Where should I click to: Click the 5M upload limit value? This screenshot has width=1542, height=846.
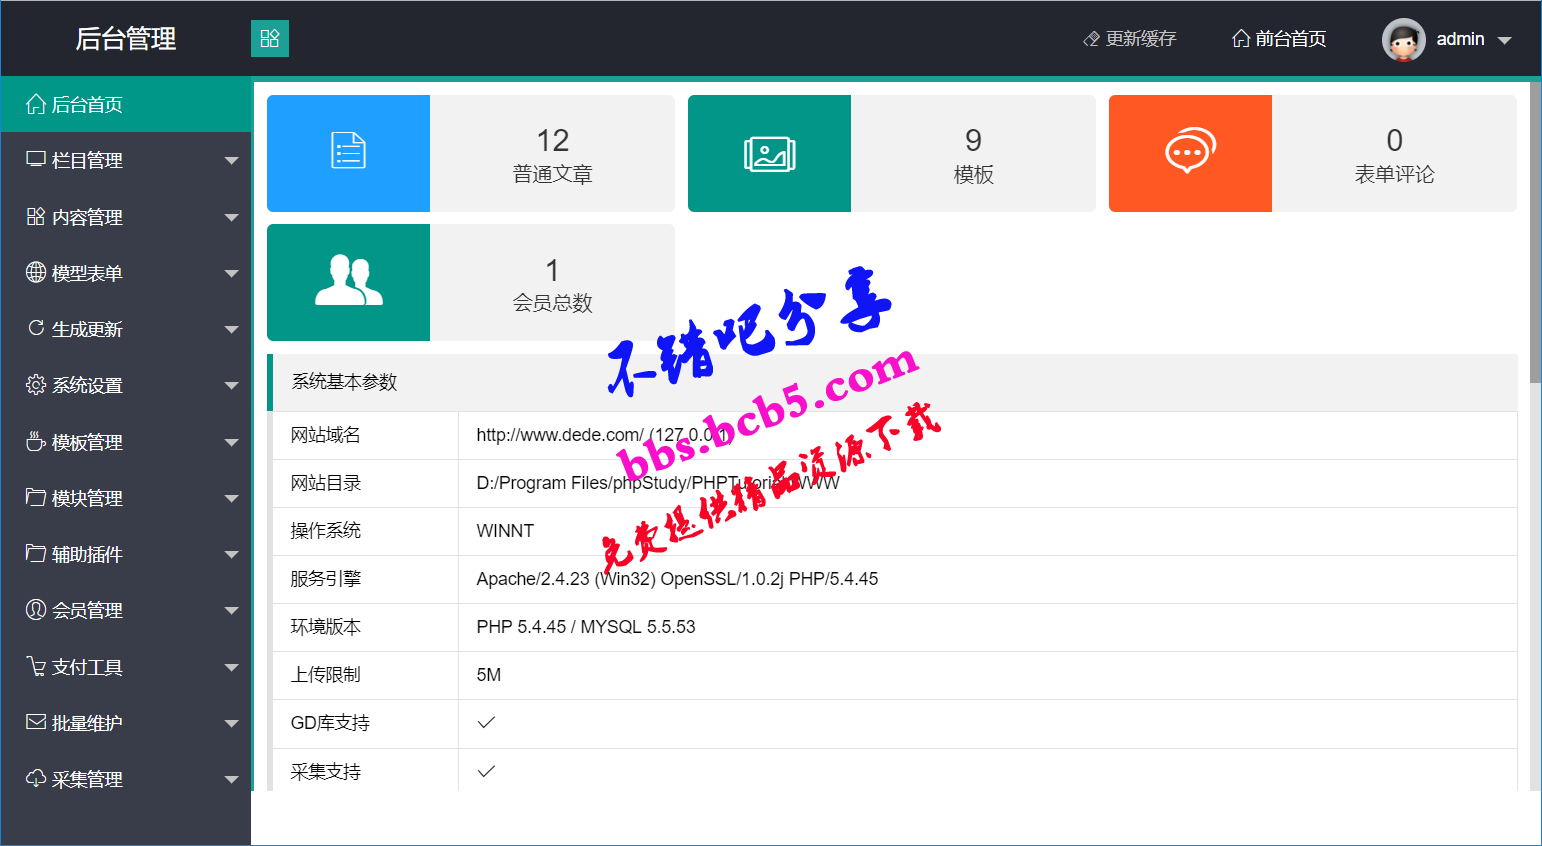[x=489, y=675]
